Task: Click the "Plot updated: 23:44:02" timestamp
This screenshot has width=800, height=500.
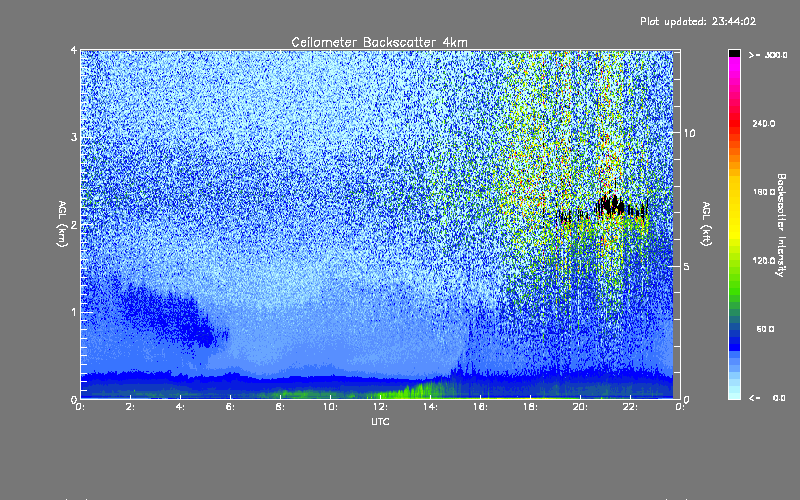Action: pyautogui.click(x=698, y=21)
